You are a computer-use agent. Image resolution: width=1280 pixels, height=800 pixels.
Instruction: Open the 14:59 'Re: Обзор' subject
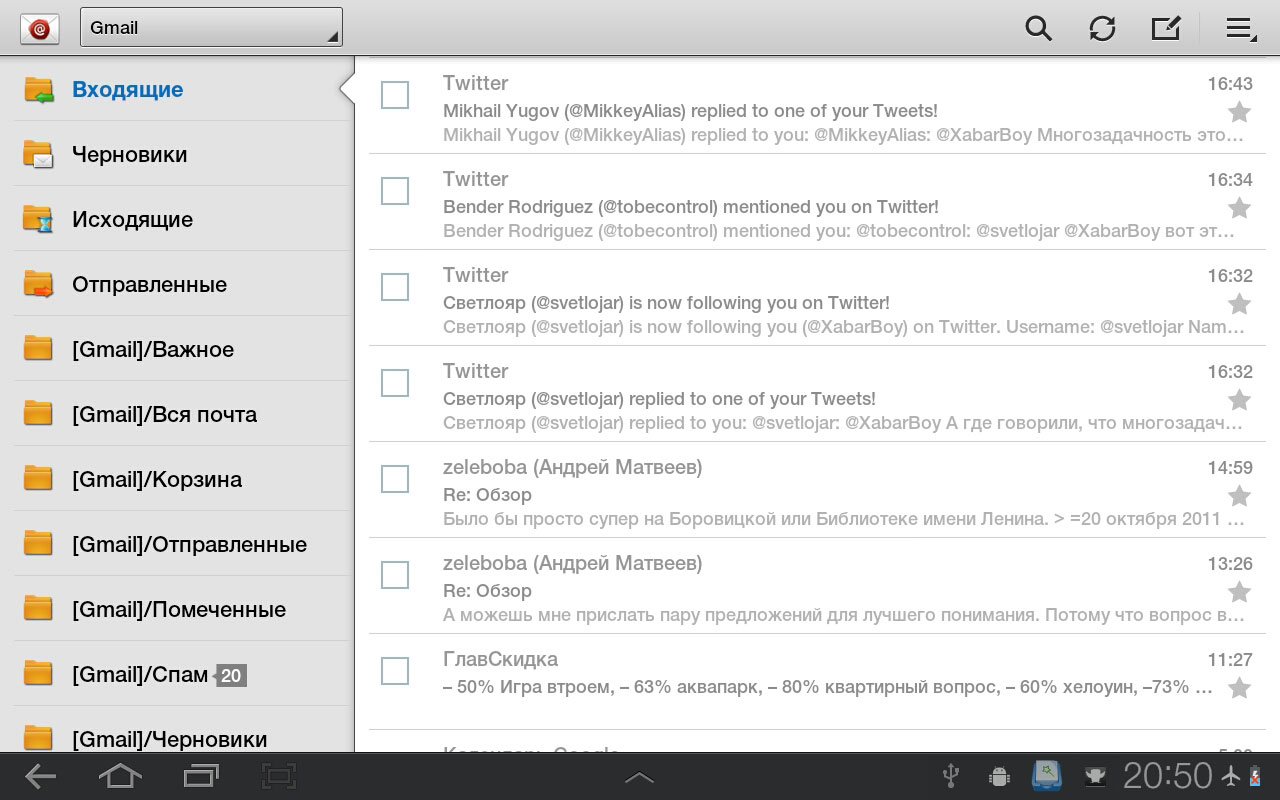(x=487, y=495)
